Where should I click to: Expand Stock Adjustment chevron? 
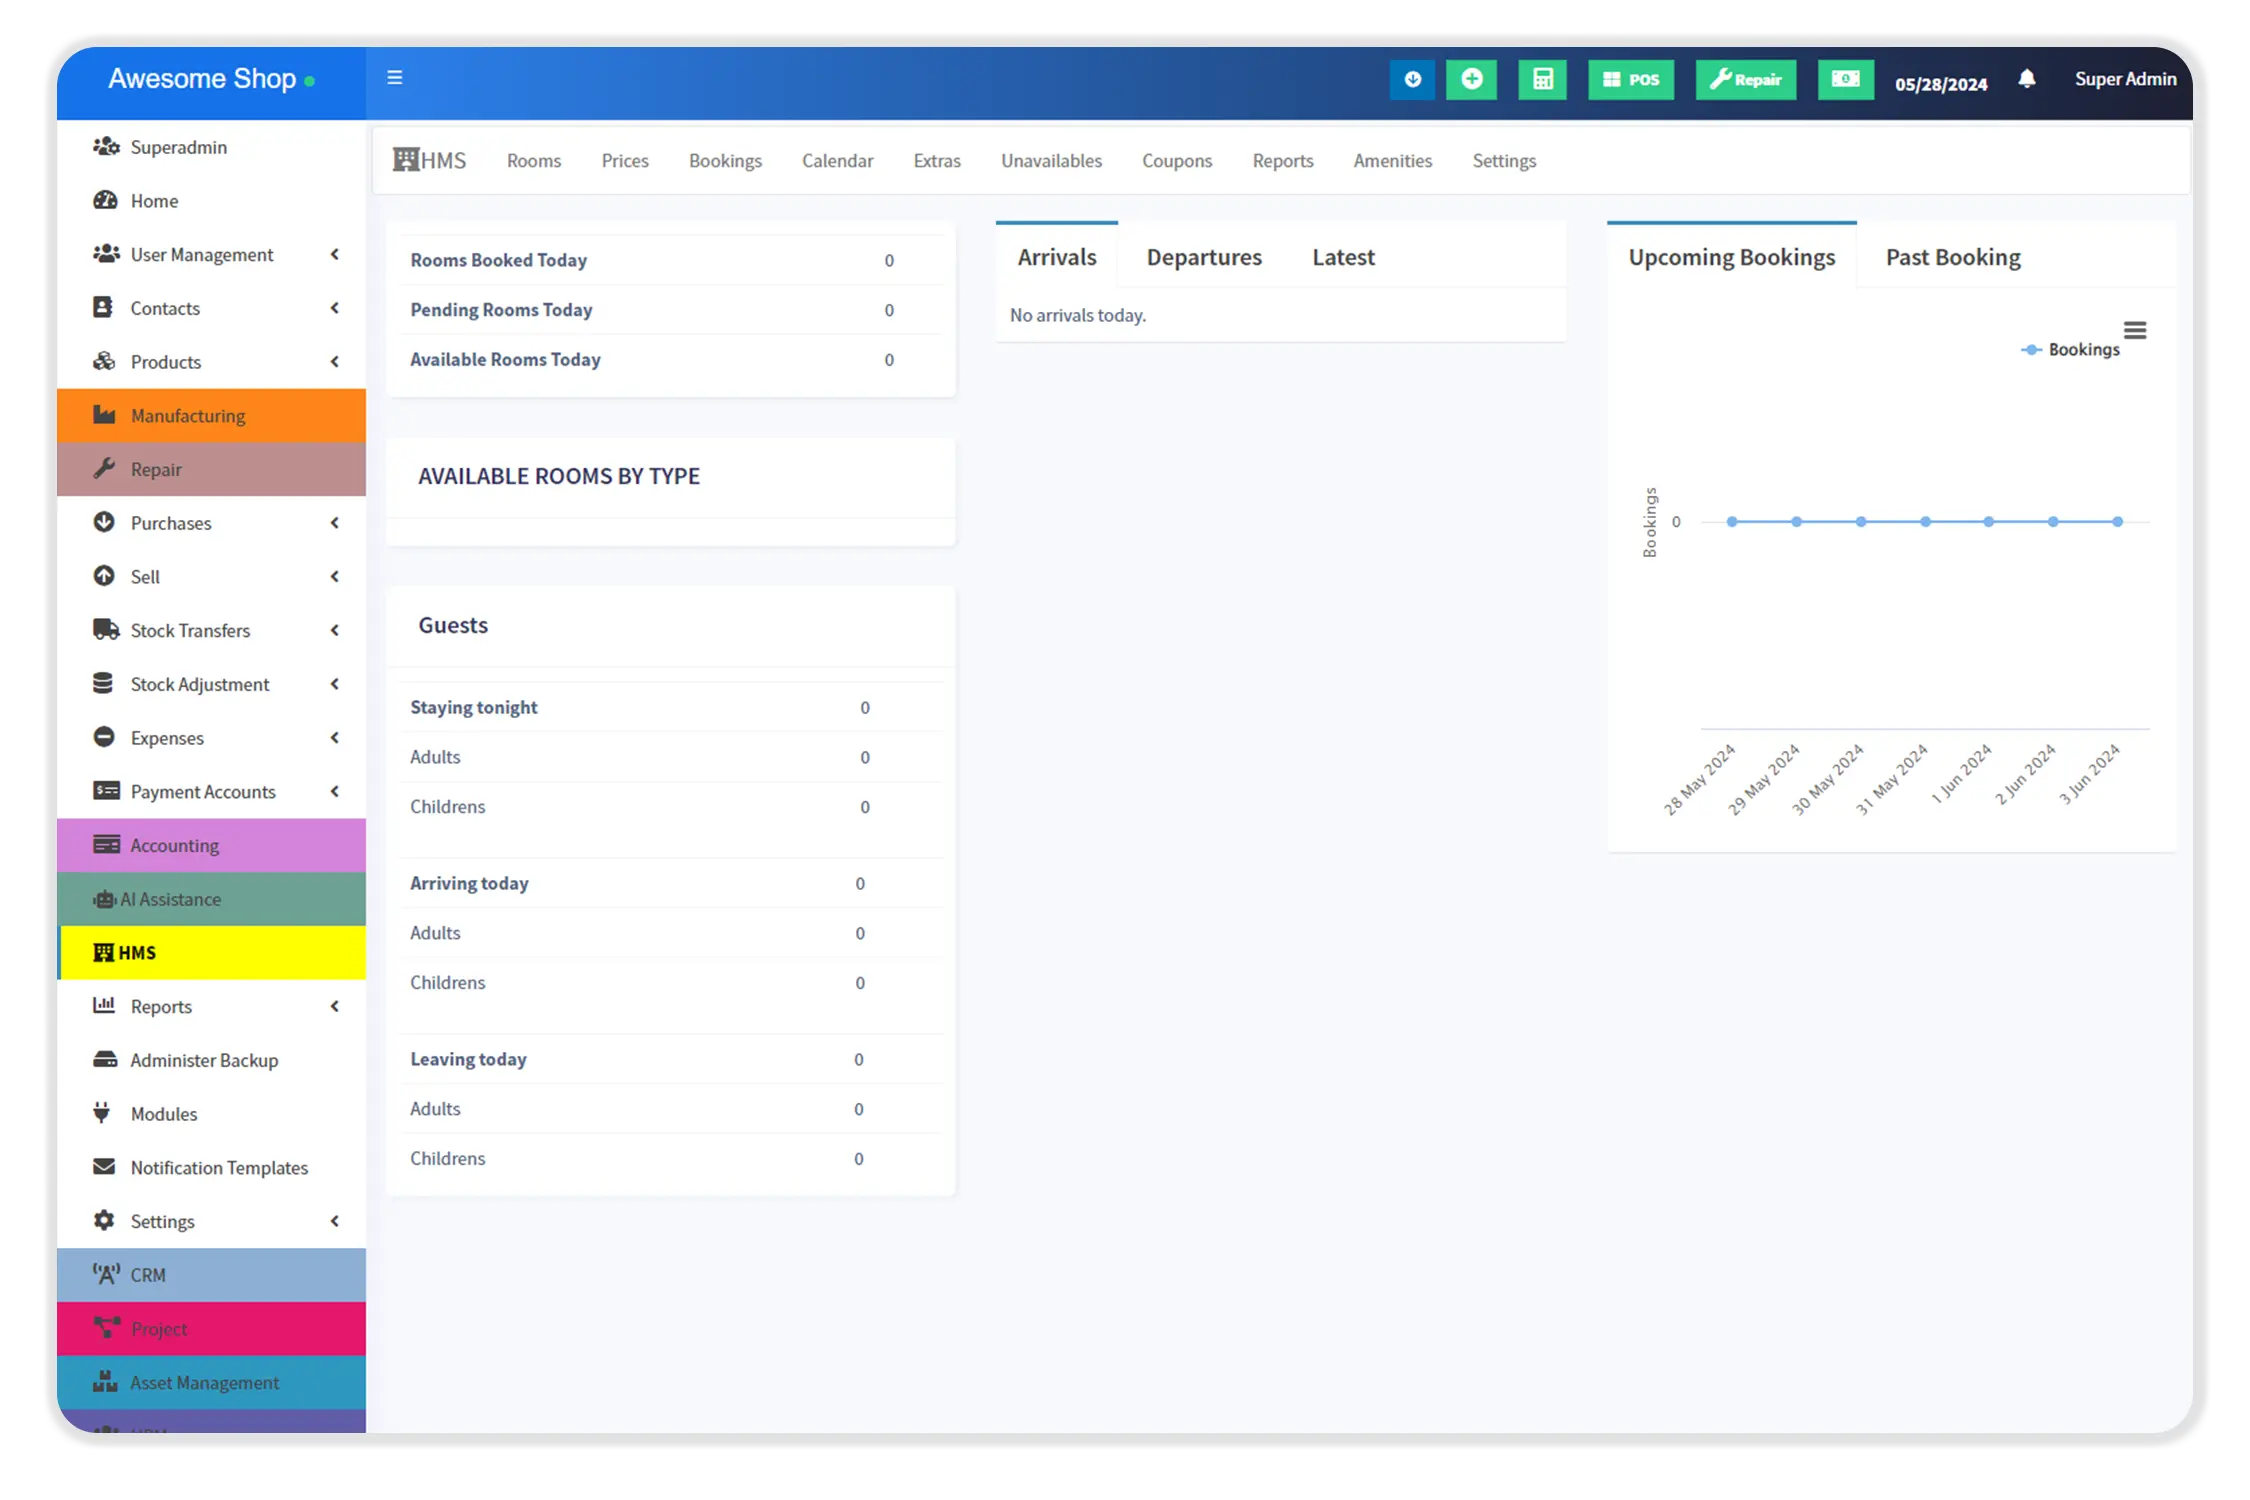(335, 684)
